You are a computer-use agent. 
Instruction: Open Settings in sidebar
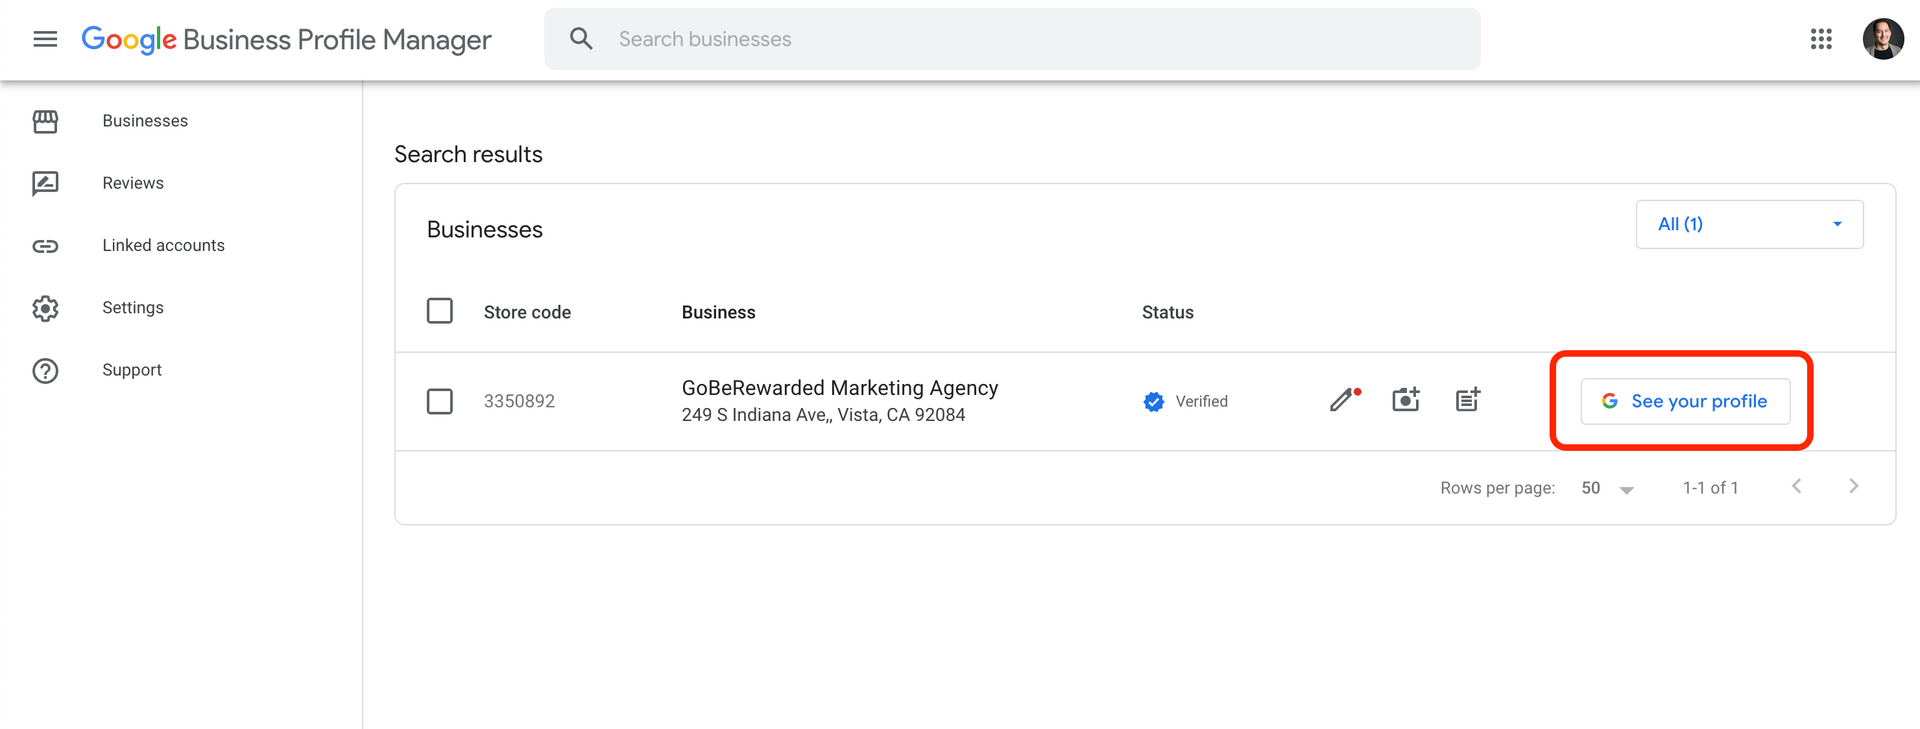click(133, 307)
